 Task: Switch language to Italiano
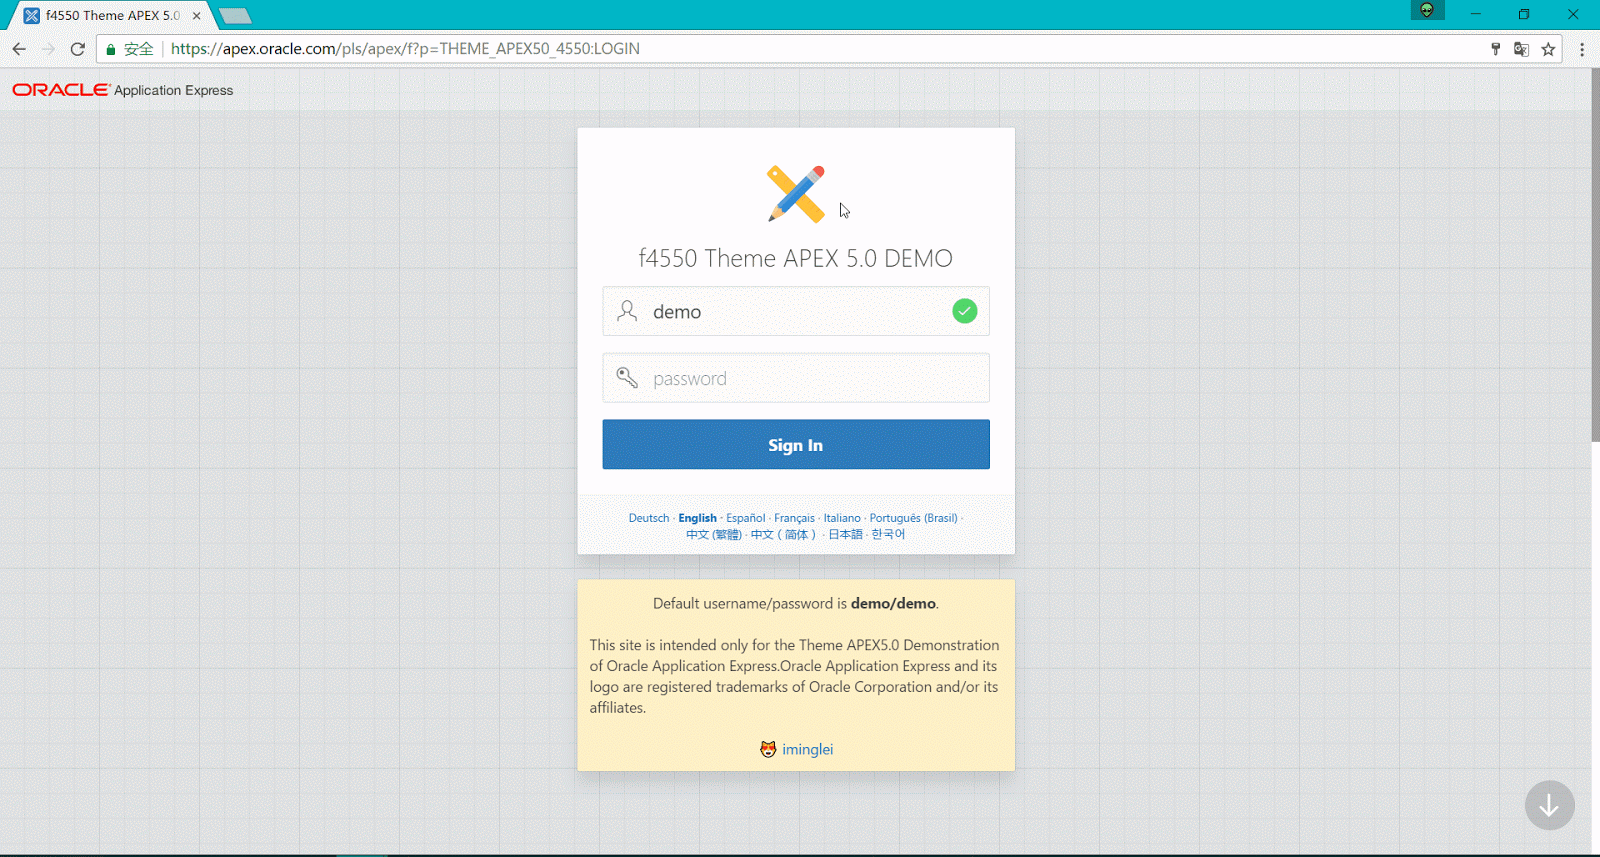842,518
